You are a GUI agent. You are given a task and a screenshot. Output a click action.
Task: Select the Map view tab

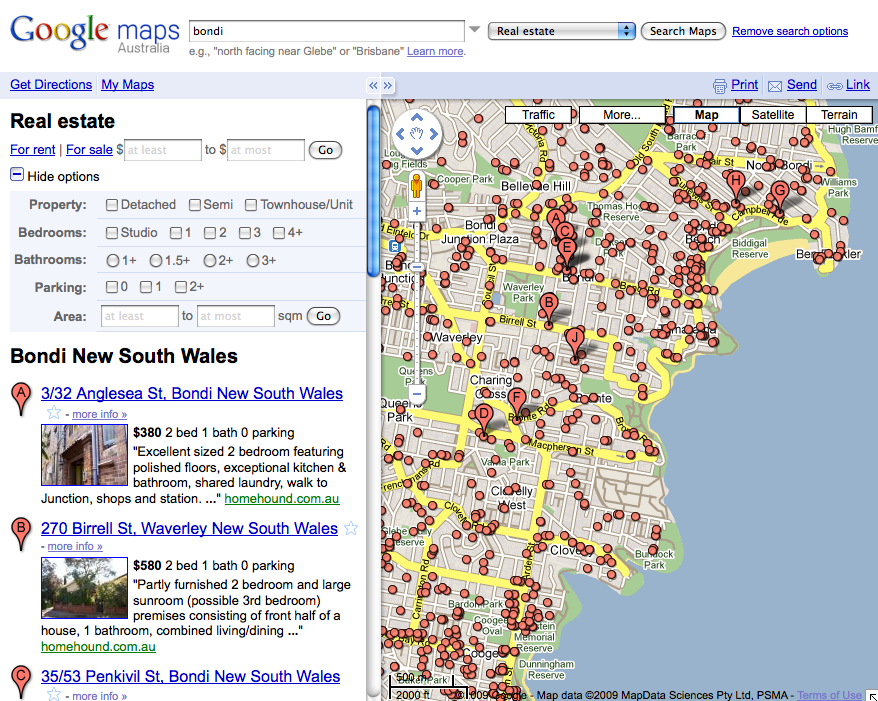point(706,115)
